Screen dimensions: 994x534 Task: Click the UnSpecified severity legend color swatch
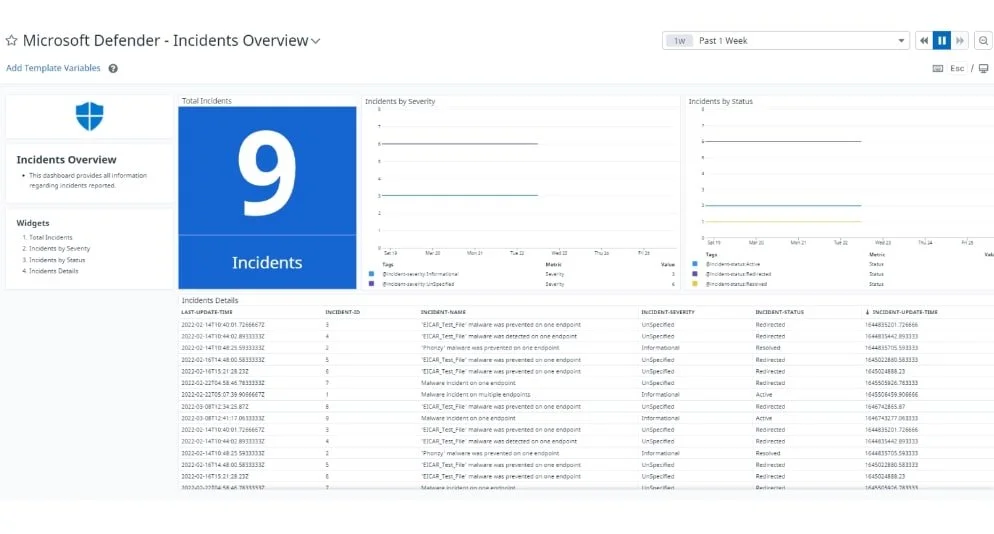point(371,284)
